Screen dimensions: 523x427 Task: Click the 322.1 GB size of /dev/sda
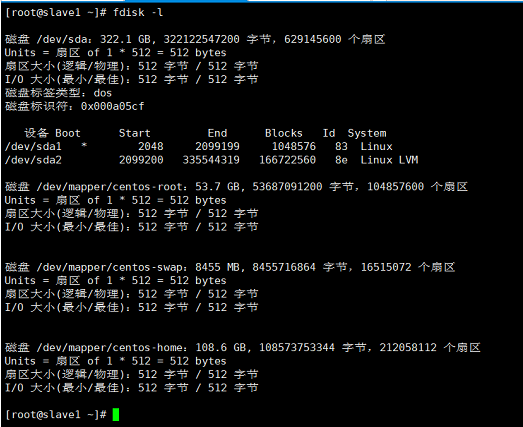coord(125,39)
